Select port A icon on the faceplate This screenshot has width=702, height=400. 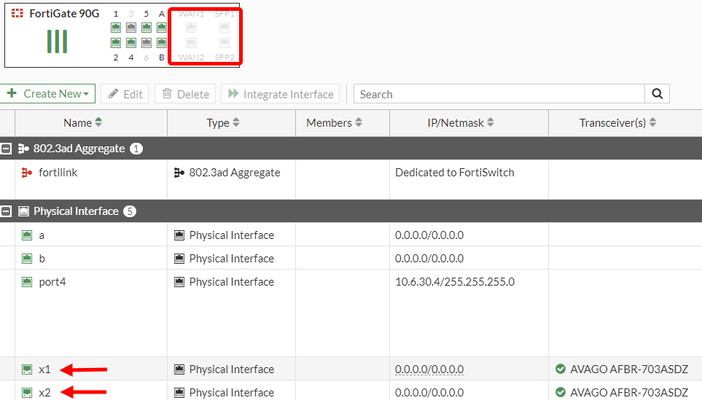(162, 28)
